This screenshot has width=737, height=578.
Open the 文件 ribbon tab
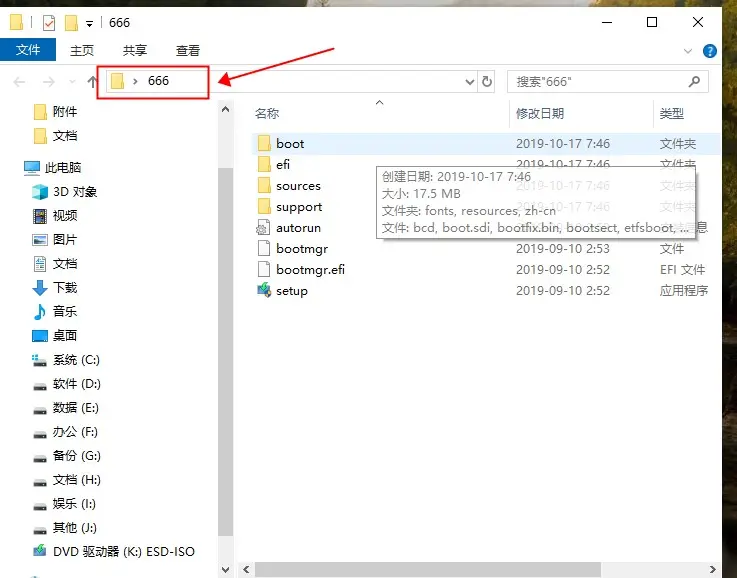28,50
